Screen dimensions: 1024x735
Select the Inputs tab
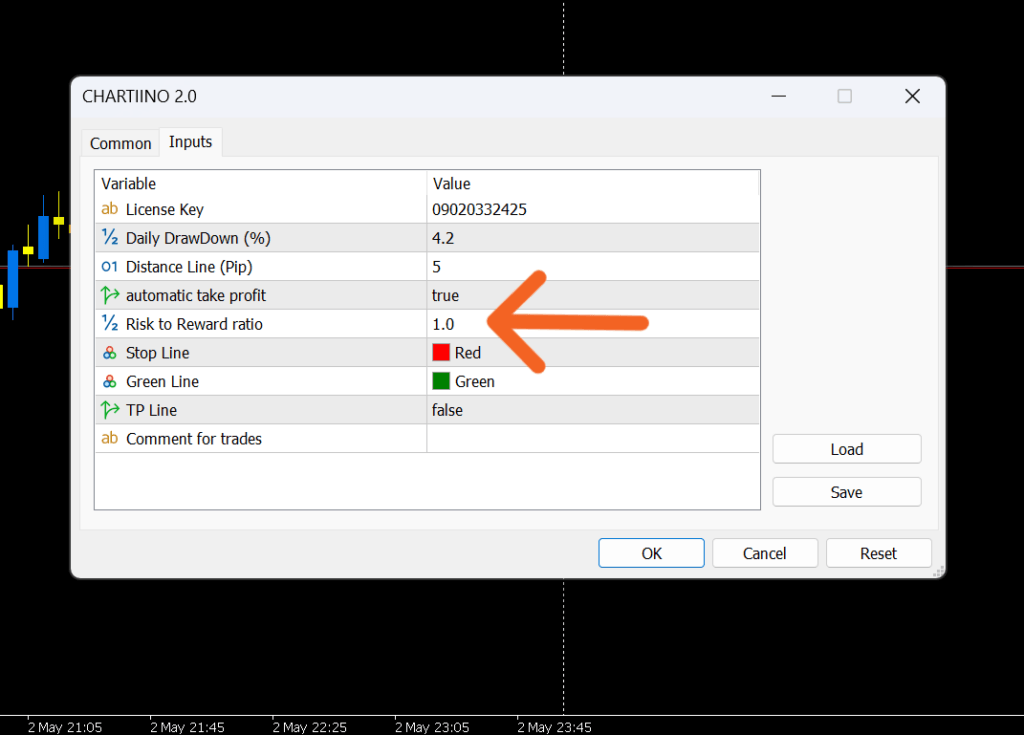[191, 142]
